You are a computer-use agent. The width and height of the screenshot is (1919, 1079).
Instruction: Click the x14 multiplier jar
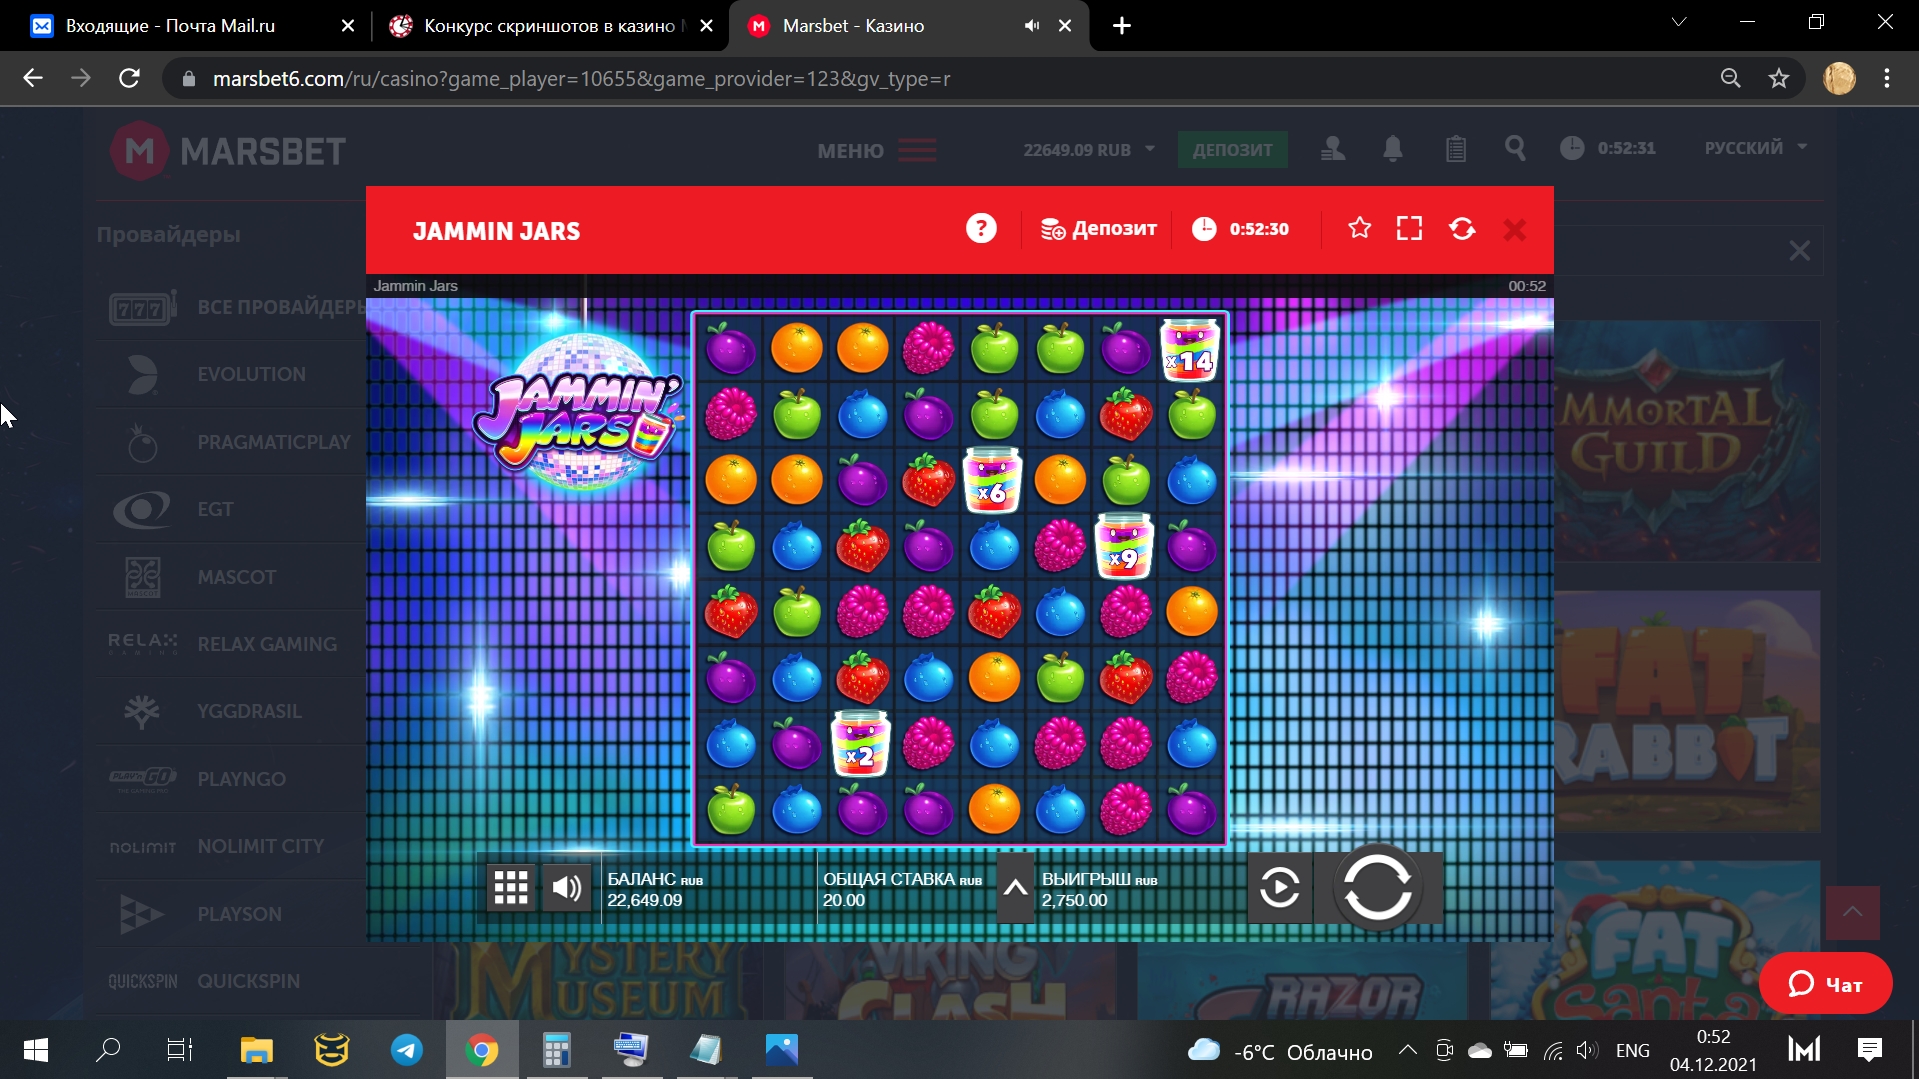pyautogui.click(x=1190, y=350)
